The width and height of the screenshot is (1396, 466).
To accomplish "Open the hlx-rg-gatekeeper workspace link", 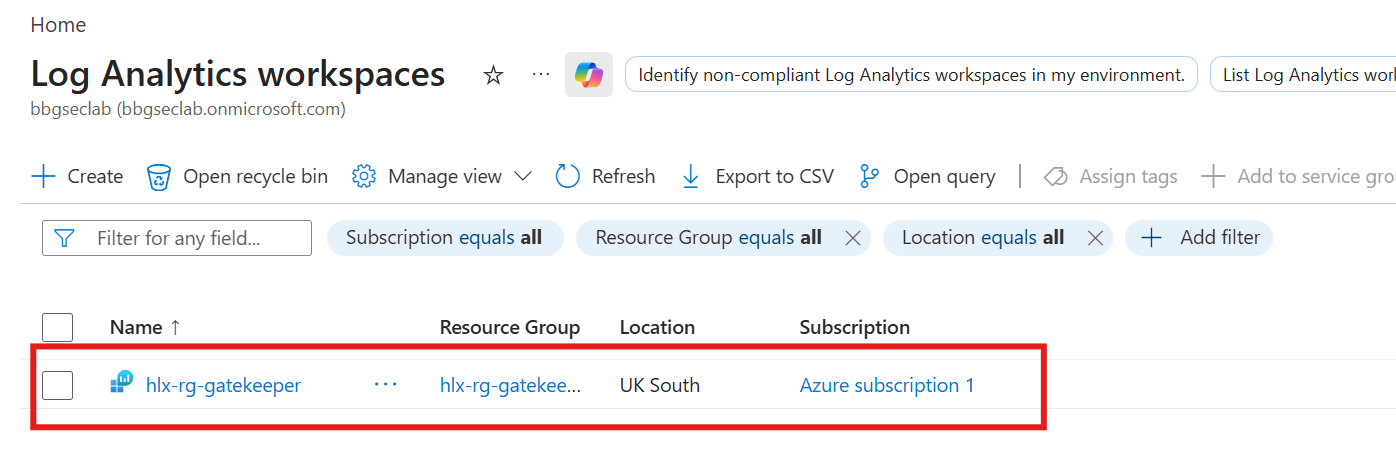I will pos(223,385).
